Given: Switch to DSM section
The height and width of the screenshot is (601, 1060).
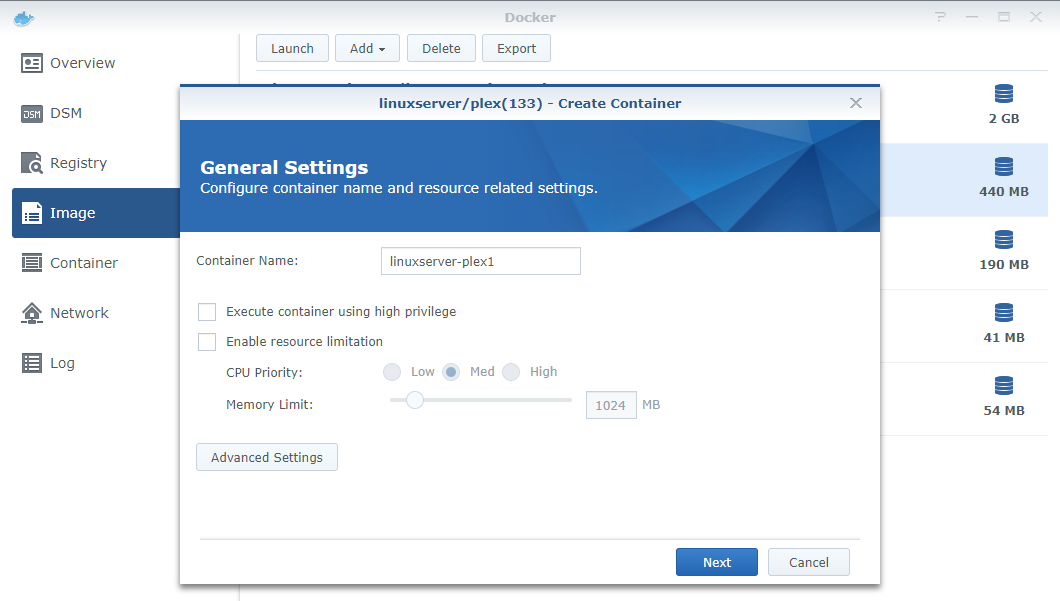Looking at the screenshot, I should pyautogui.click(x=66, y=113).
